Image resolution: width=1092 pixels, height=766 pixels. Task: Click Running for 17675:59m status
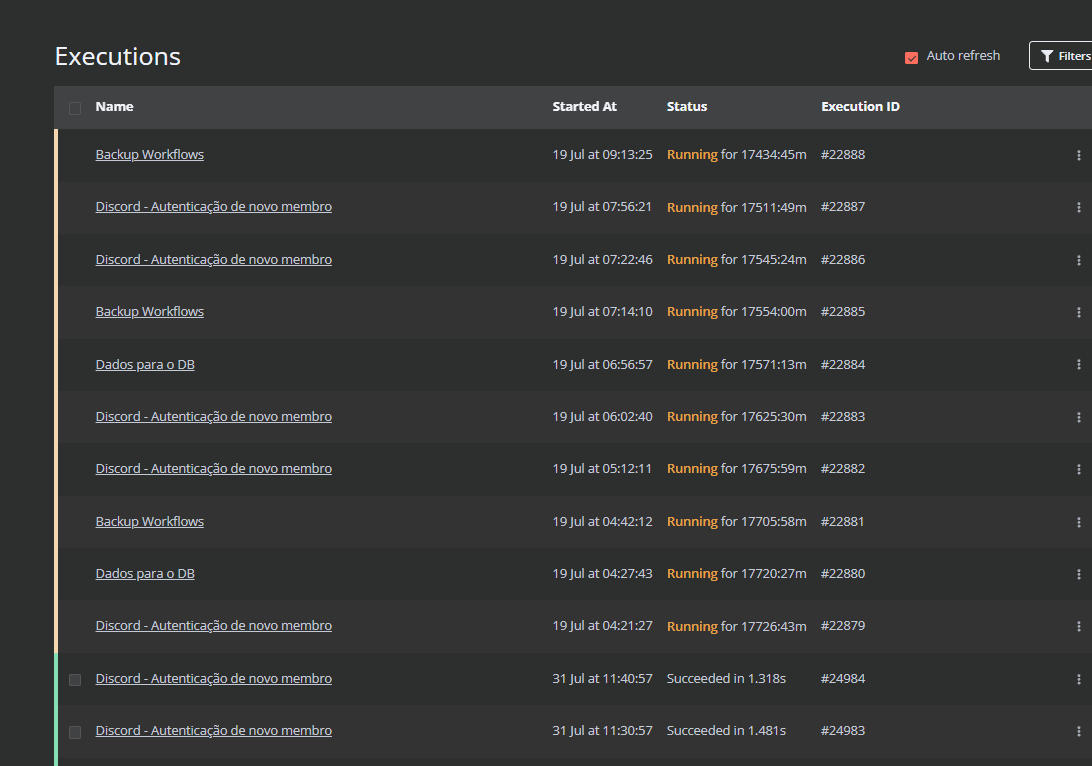point(736,469)
